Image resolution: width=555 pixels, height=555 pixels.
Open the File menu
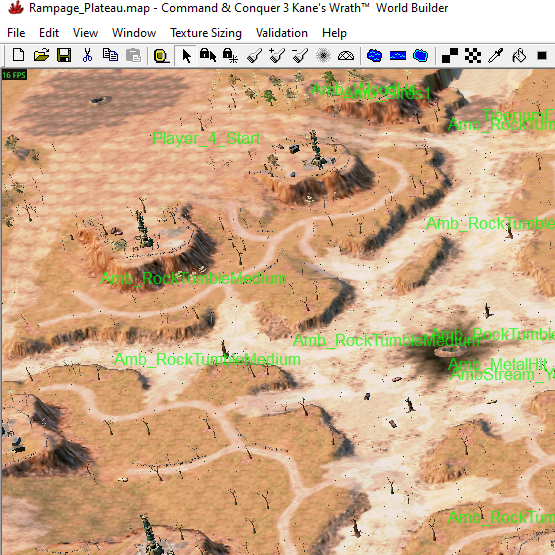pyautogui.click(x=16, y=33)
